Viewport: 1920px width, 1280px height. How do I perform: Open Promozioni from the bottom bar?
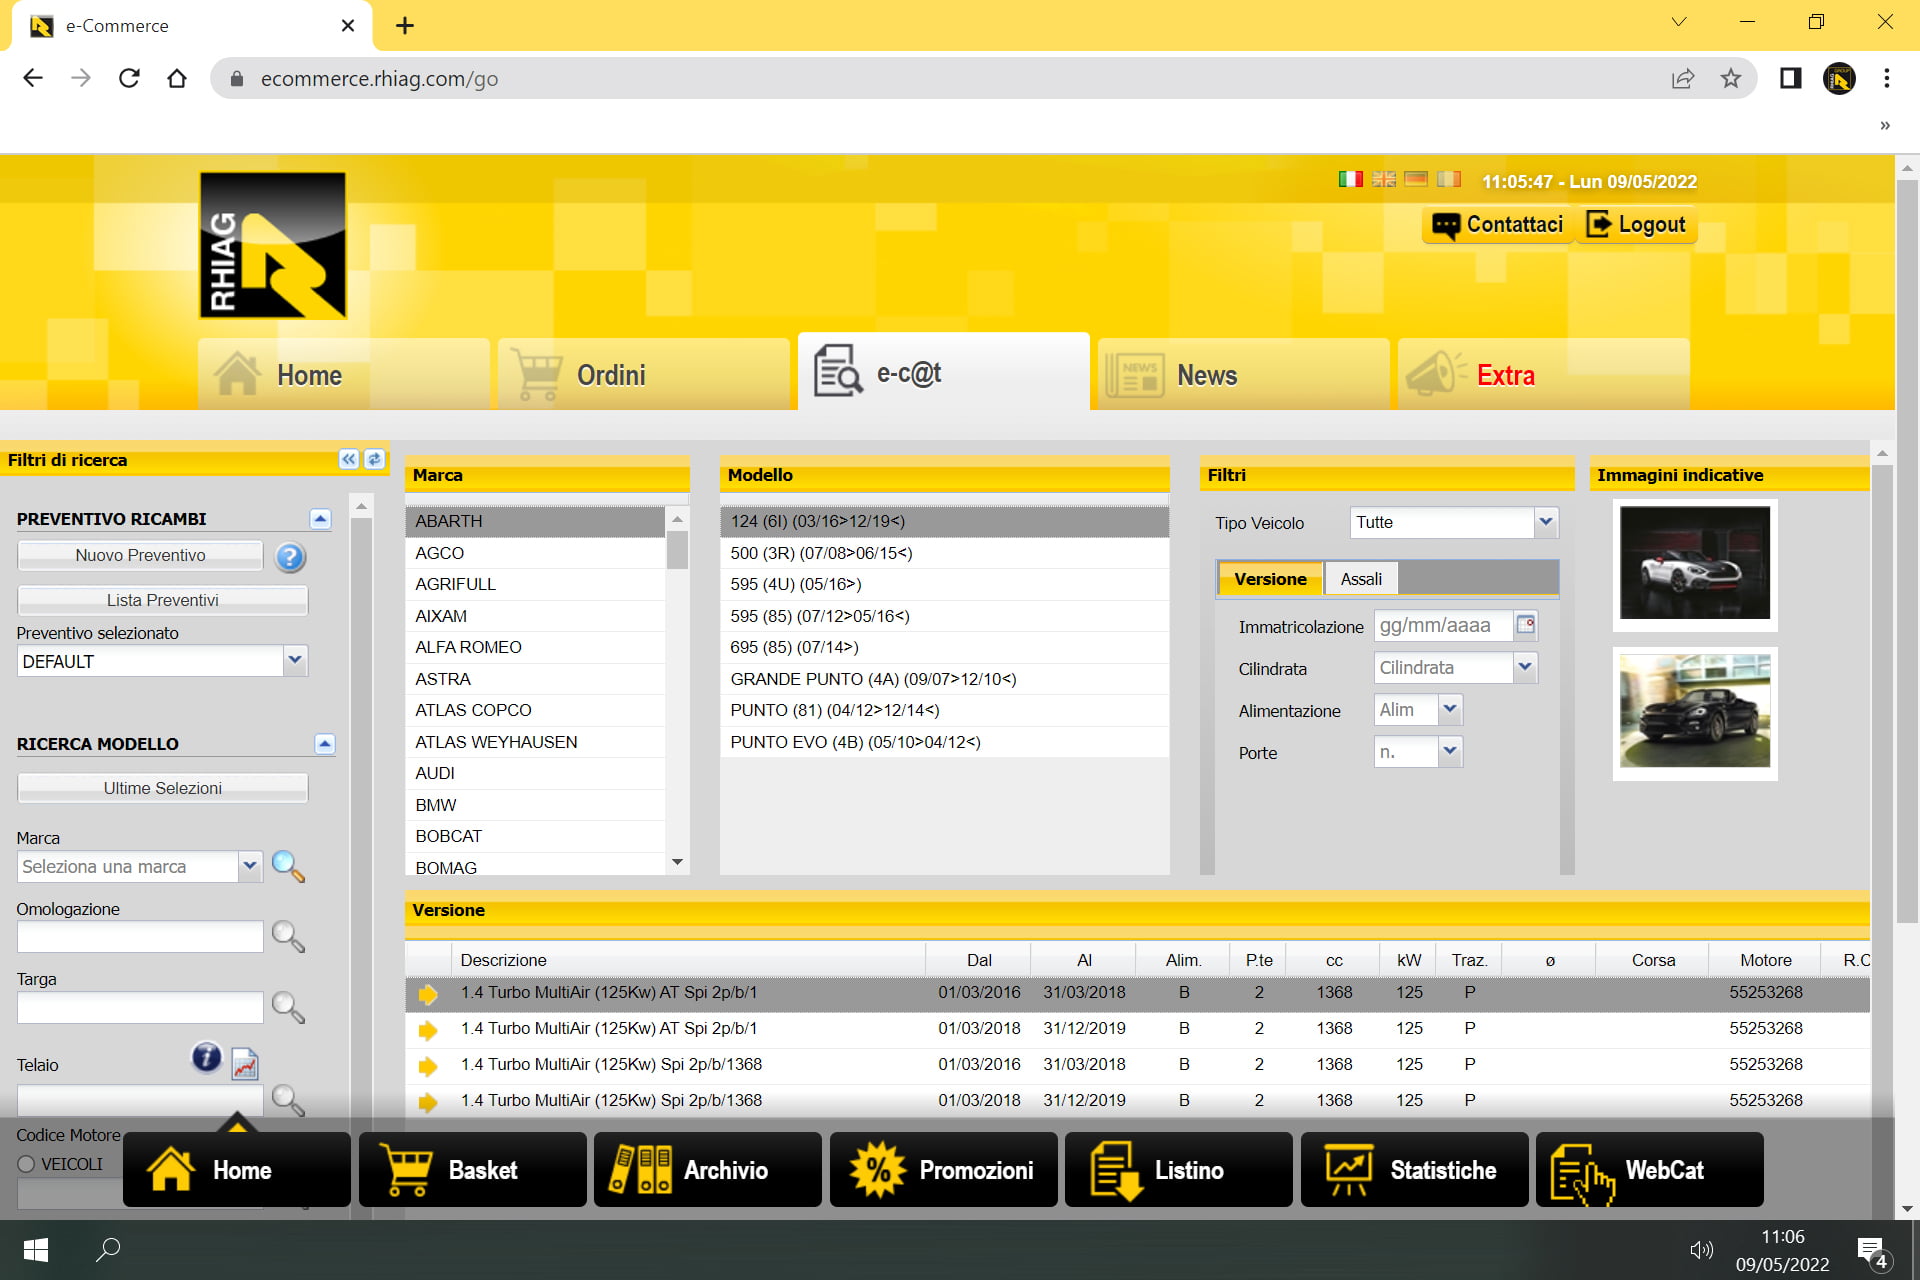(x=943, y=1170)
